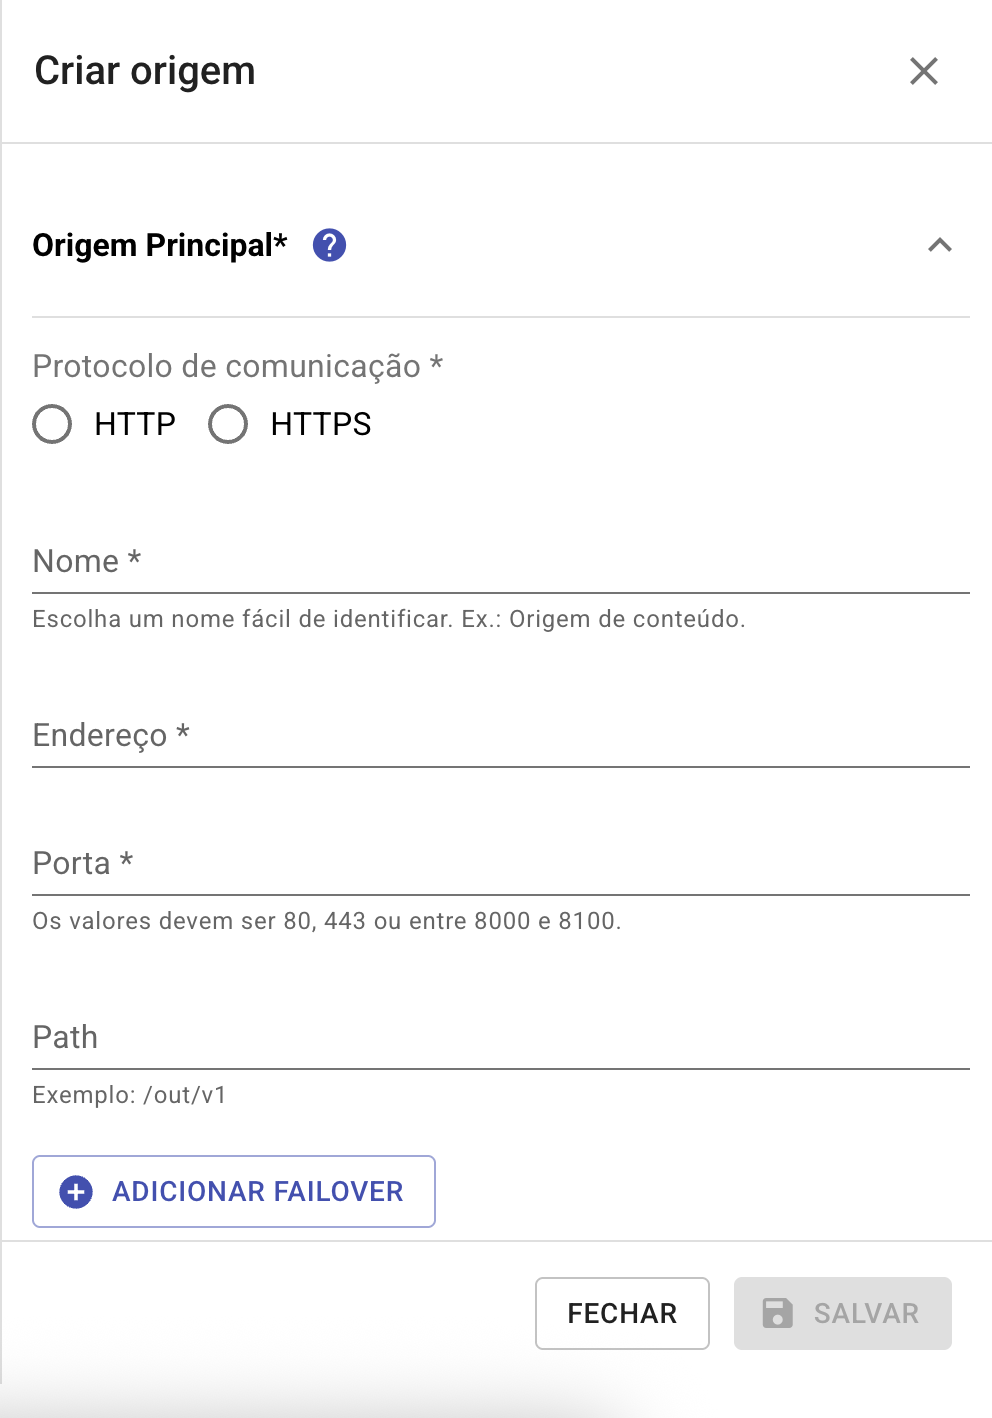The image size is (992, 1418).
Task: Click the plus icon beside Adicionar Failover
Action: pos(76,1192)
